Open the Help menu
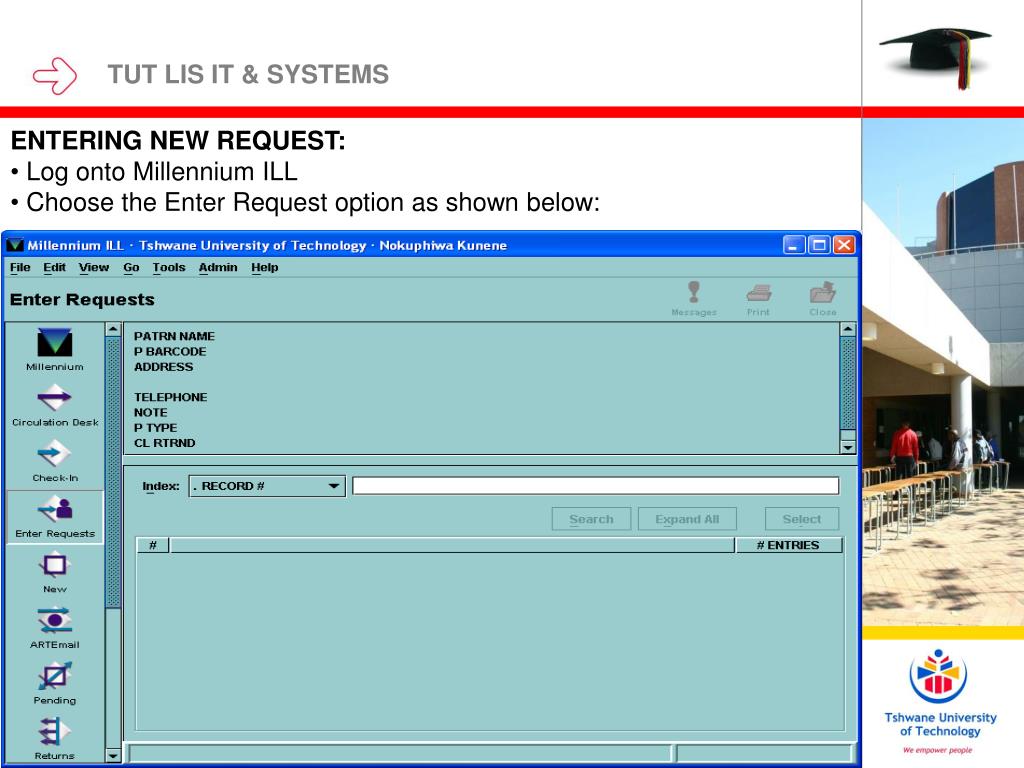This screenshot has height=768, width=1024. click(264, 267)
